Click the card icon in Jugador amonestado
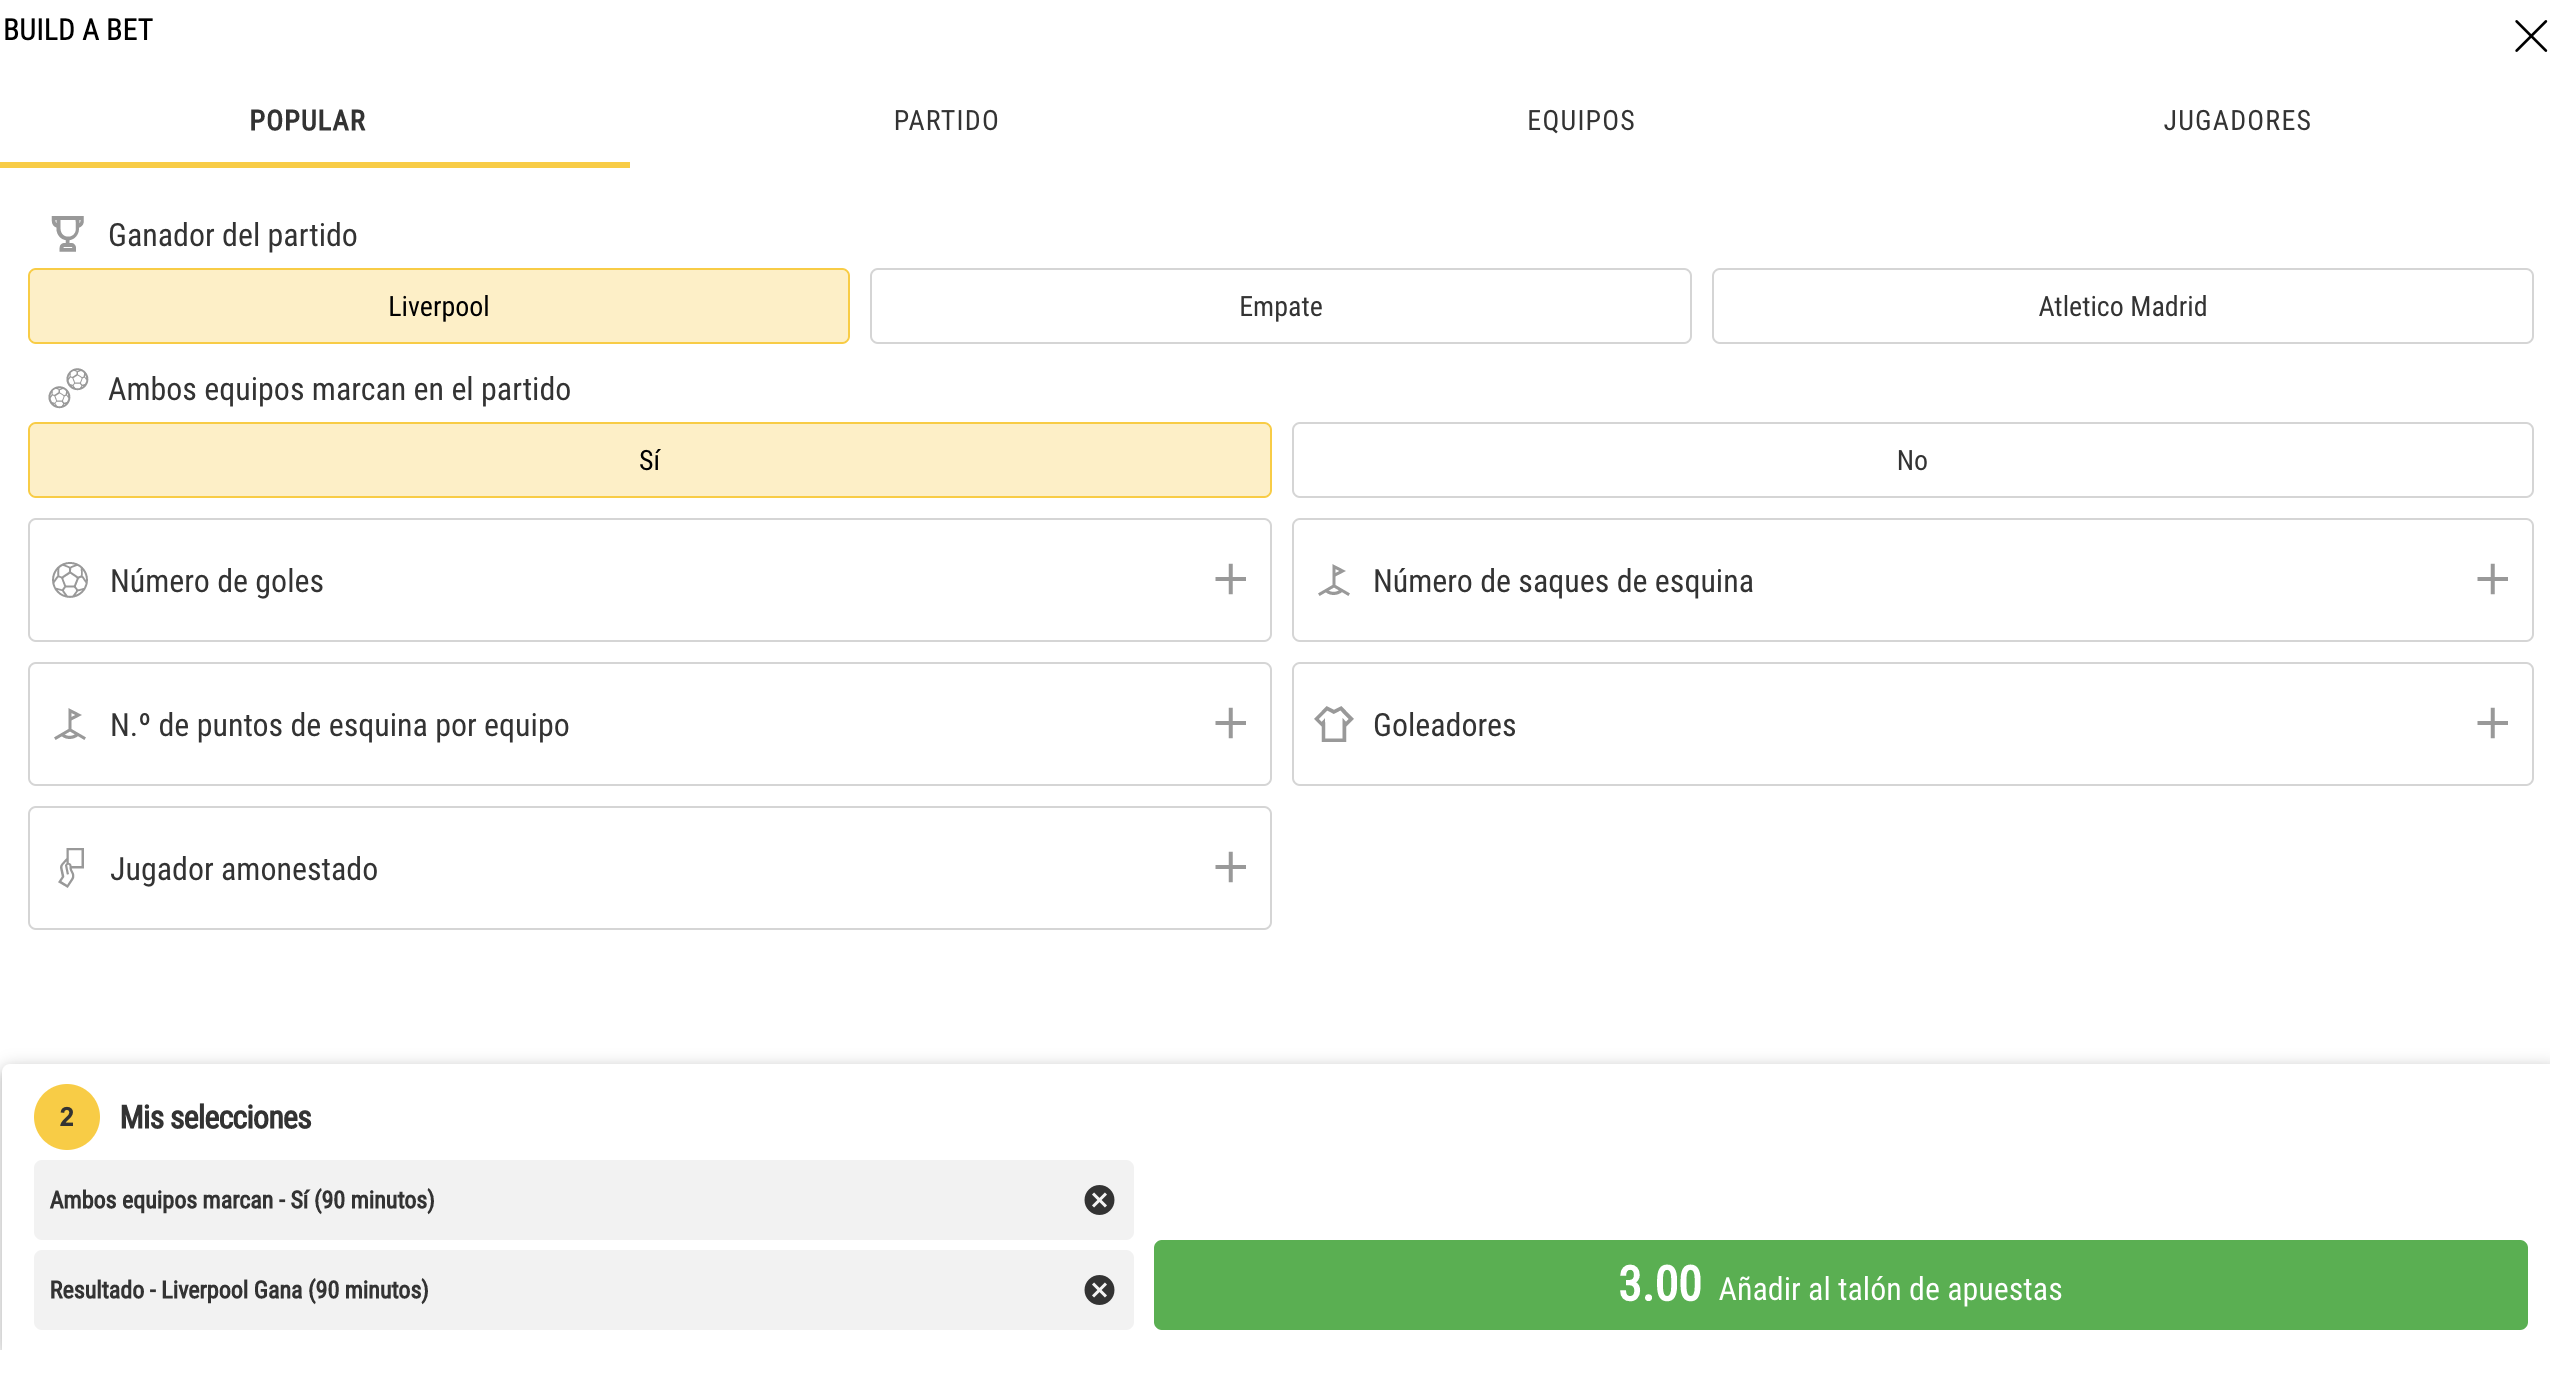2550x1392 pixels. (x=70, y=868)
